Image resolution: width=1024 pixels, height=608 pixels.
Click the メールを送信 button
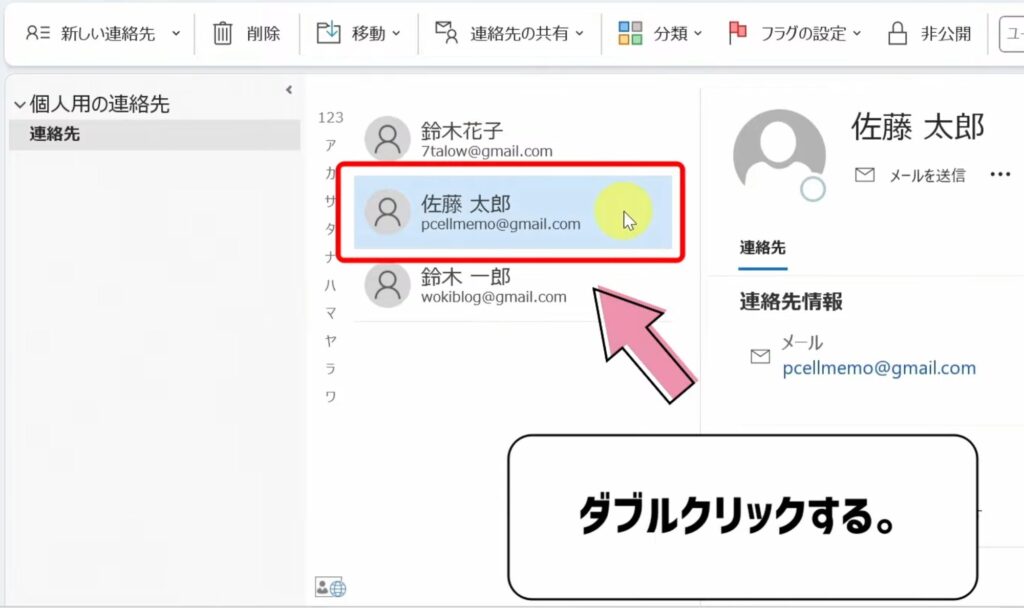910,174
